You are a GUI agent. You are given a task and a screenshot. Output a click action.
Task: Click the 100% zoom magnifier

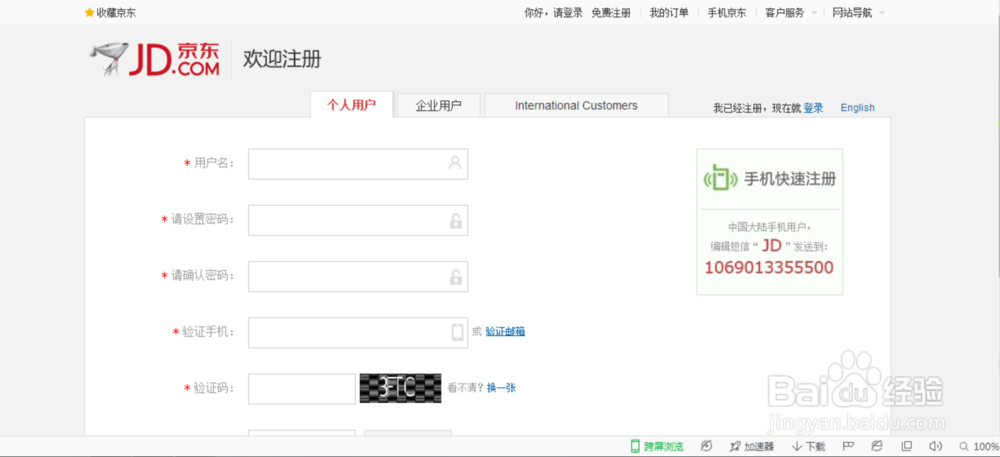[x=963, y=447]
